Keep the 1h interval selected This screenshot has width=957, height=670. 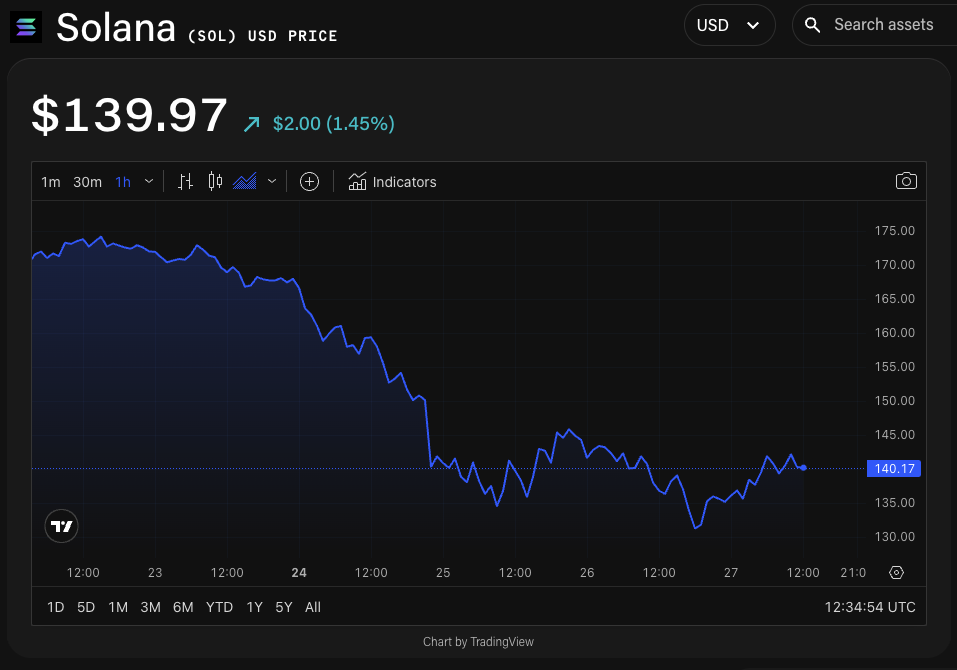122,181
